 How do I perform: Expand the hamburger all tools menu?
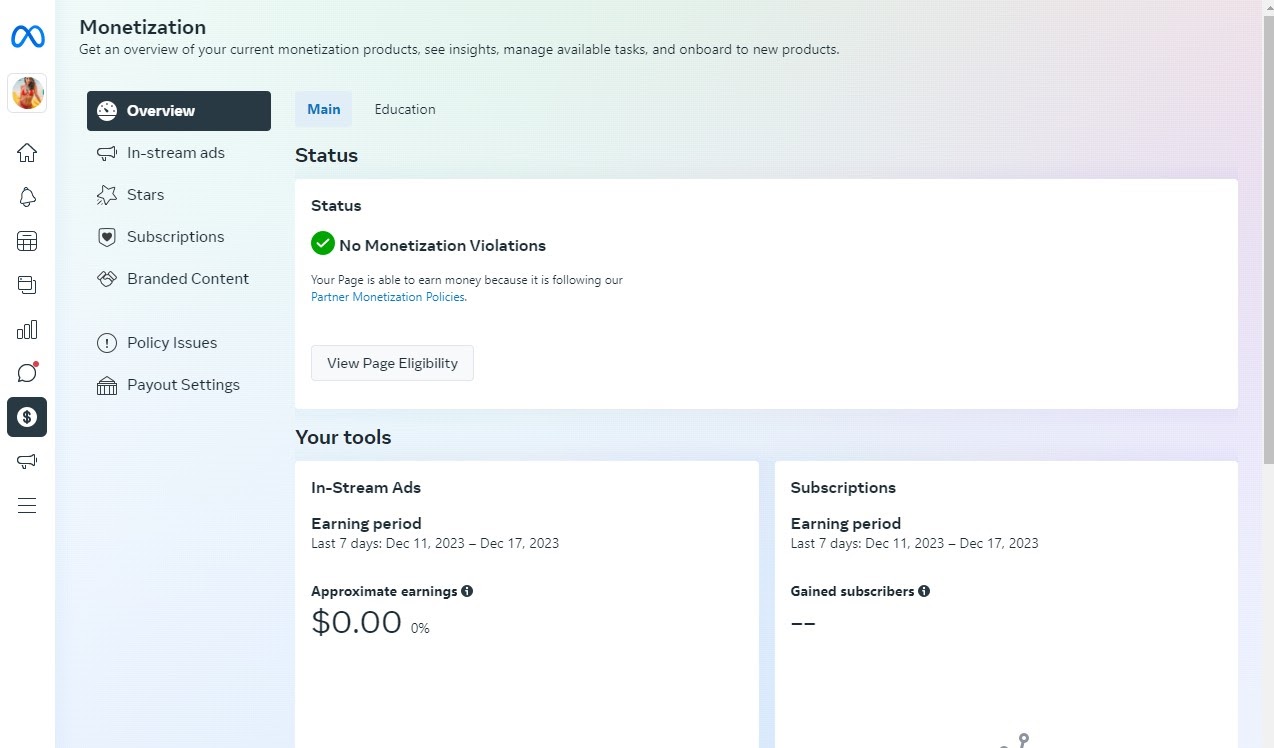coord(27,505)
